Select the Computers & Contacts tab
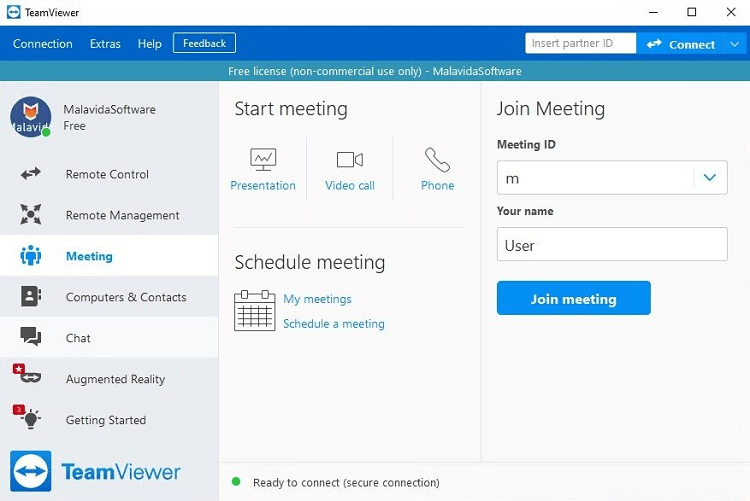This screenshot has width=750, height=501. (x=109, y=297)
